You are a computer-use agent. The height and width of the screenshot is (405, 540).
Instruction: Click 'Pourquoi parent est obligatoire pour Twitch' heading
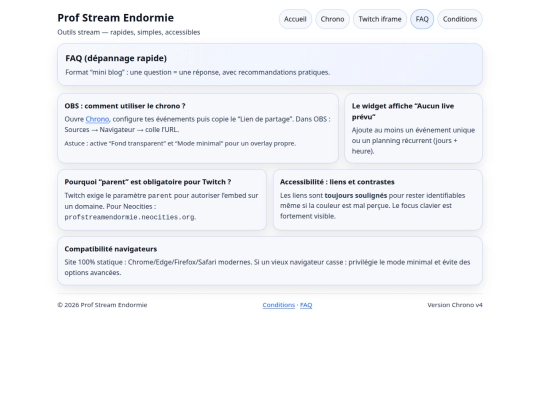click(148, 182)
